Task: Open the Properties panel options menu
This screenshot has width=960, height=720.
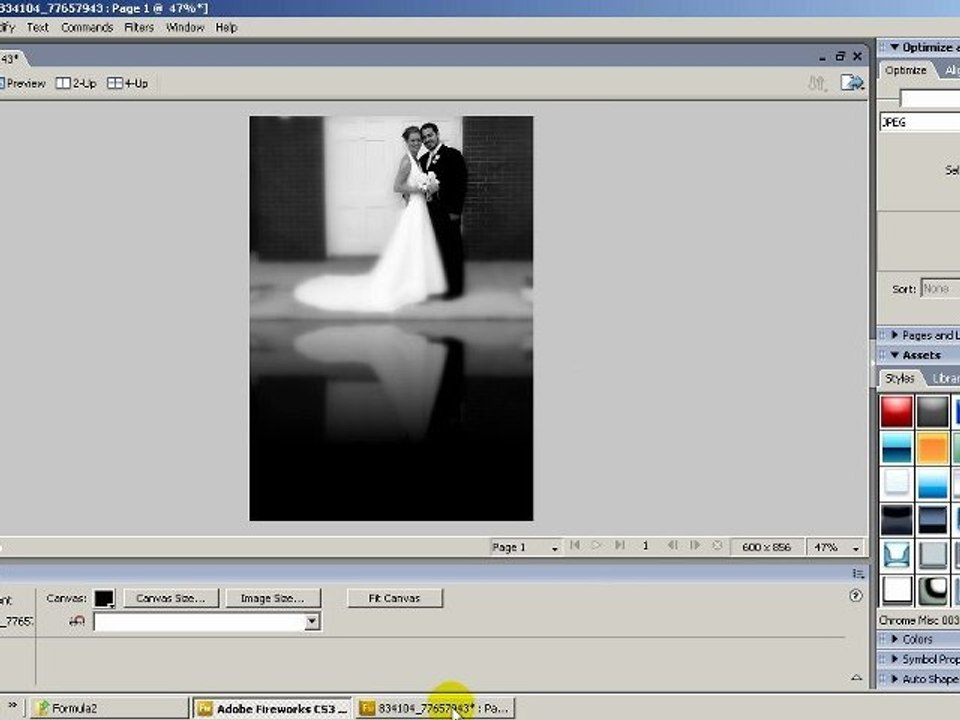Action: click(x=858, y=574)
